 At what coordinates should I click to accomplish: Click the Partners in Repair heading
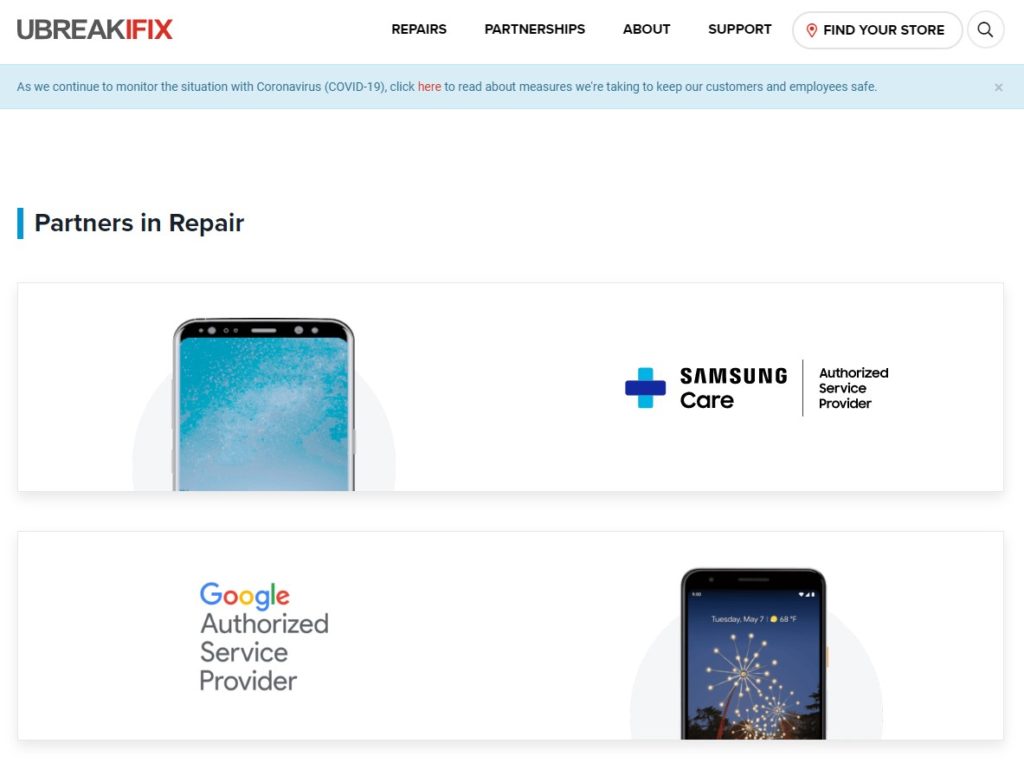click(x=139, y=223)
